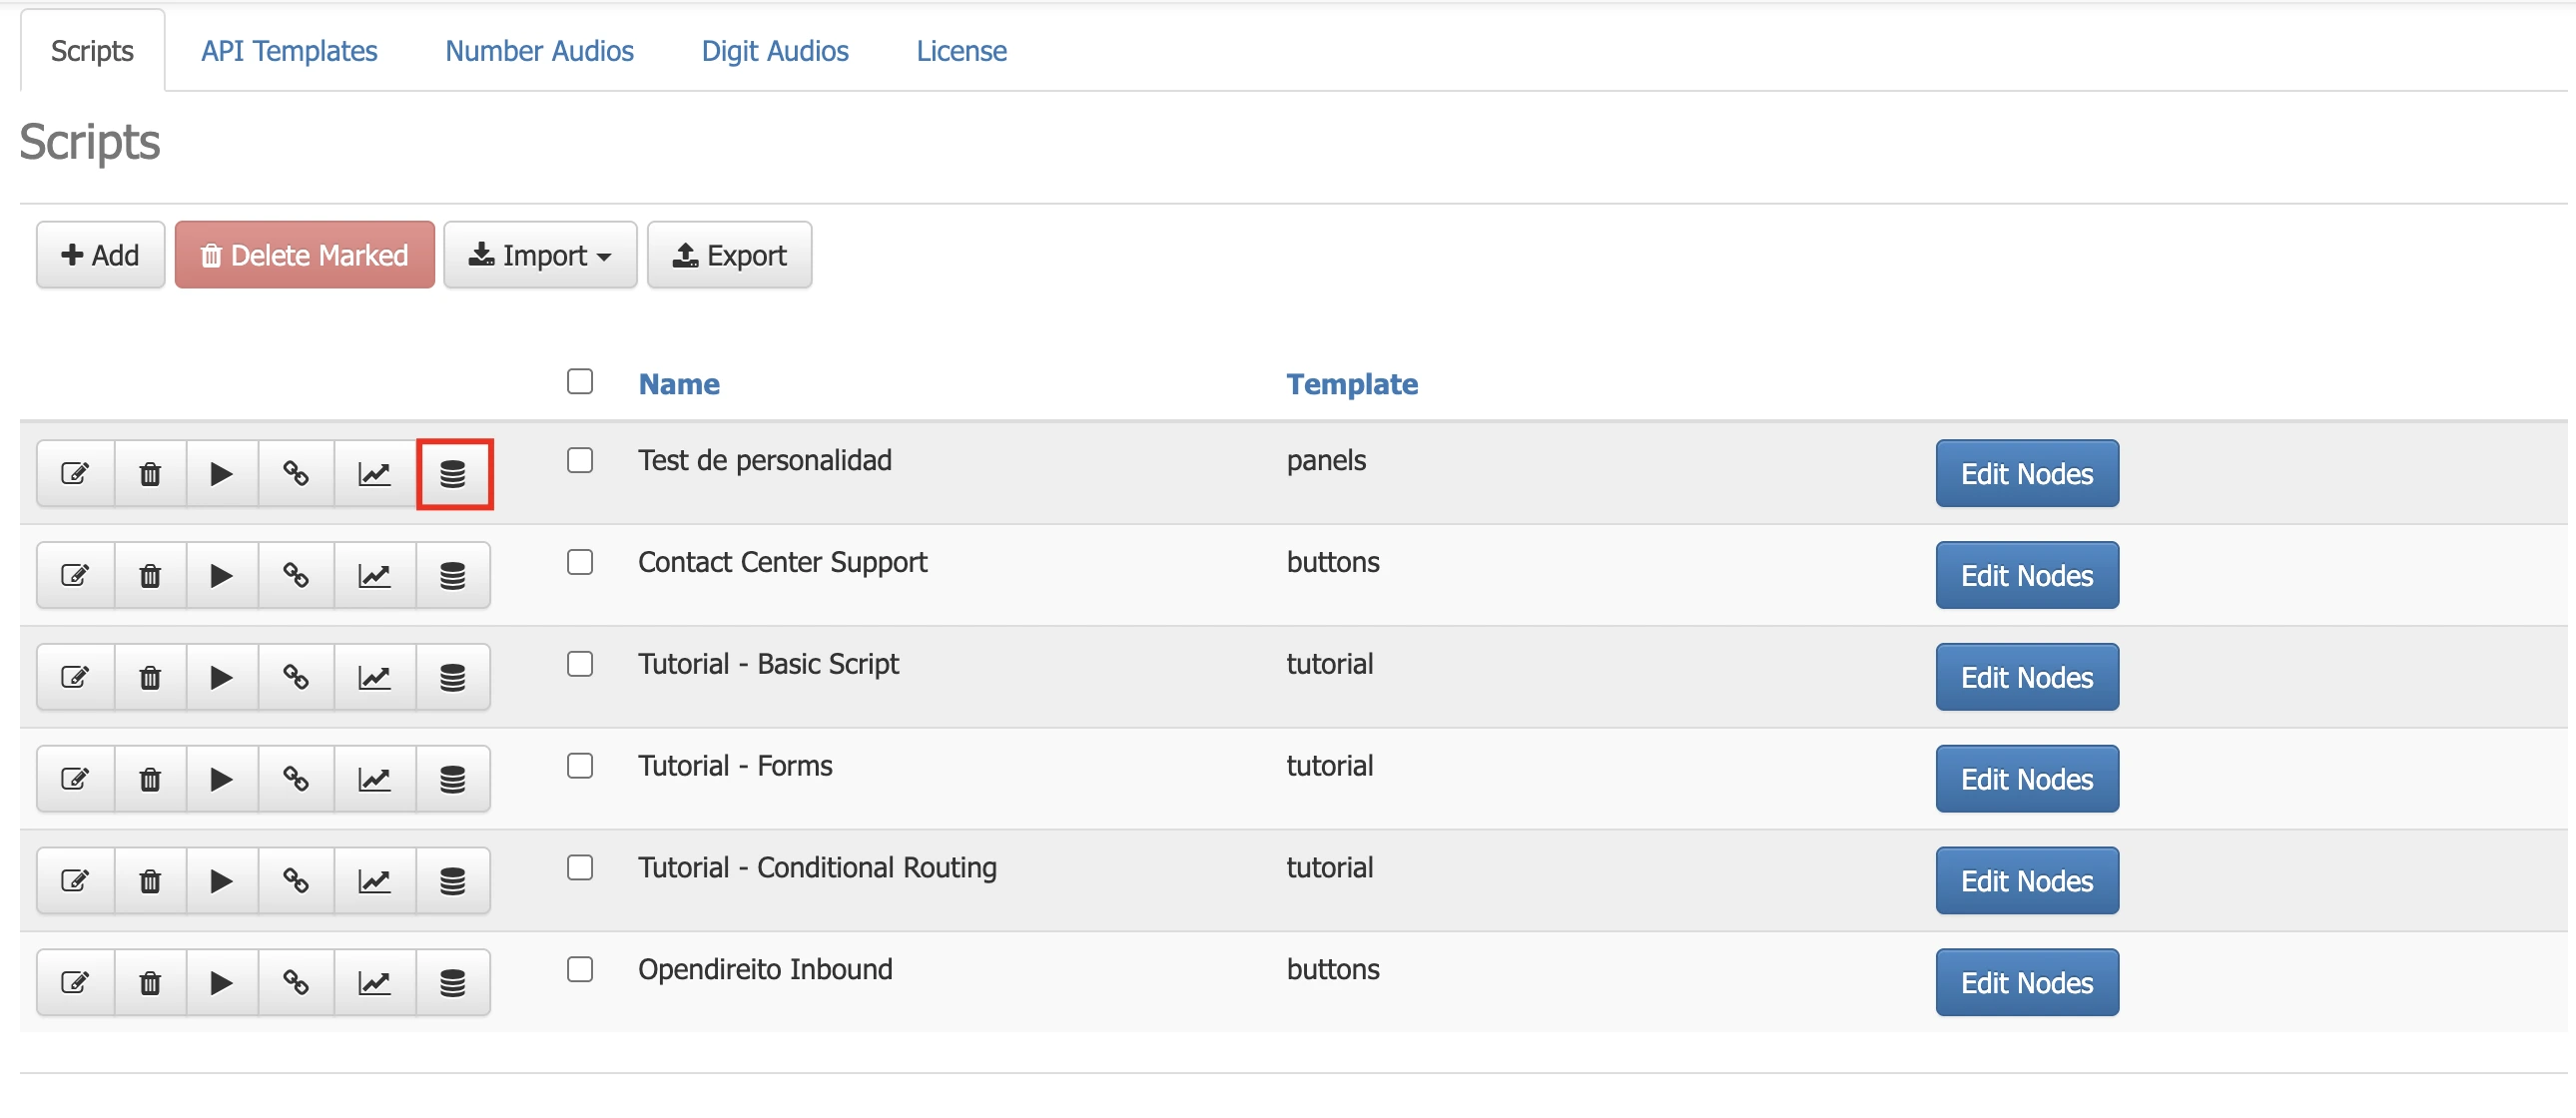2576x1118 pixels.
Task: Select the checkbox for Tutorial - Basic Script
Action: pos(580,664)
